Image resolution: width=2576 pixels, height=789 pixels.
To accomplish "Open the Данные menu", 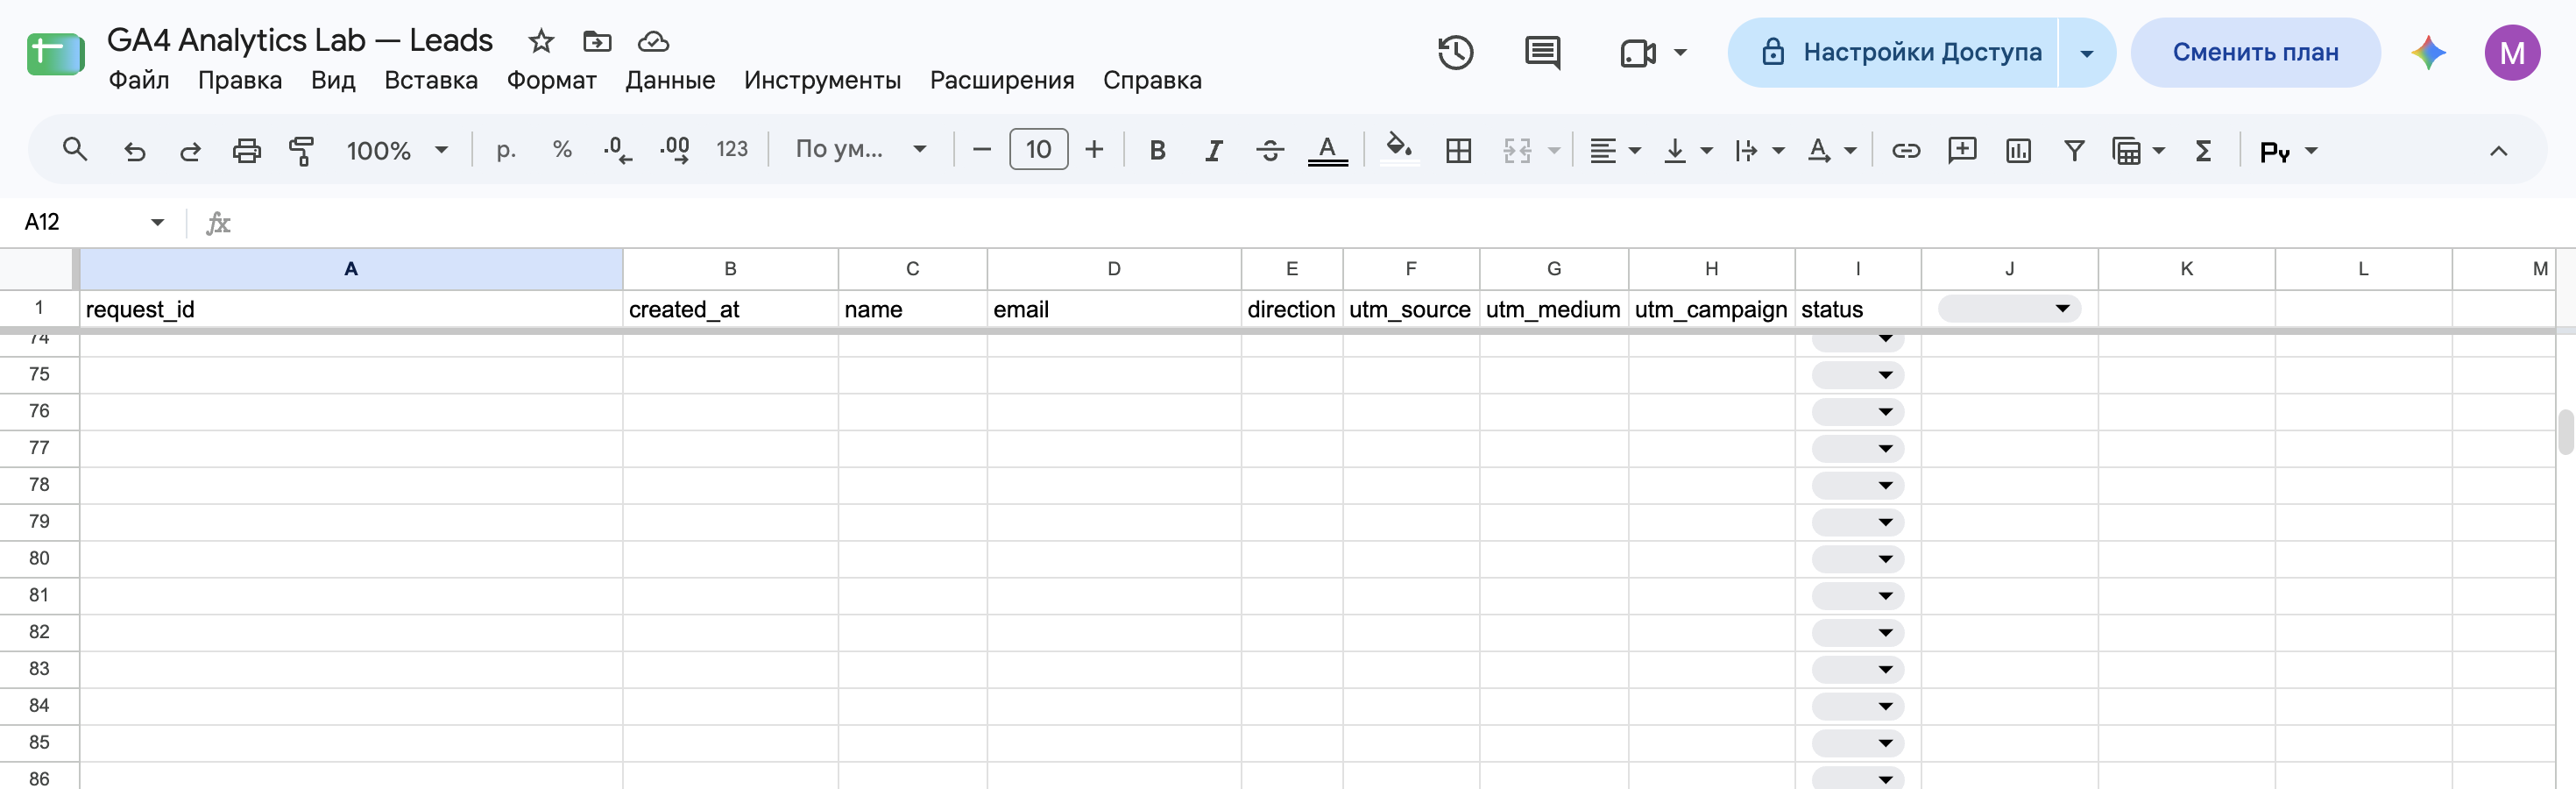I will (x=670, y=80).
